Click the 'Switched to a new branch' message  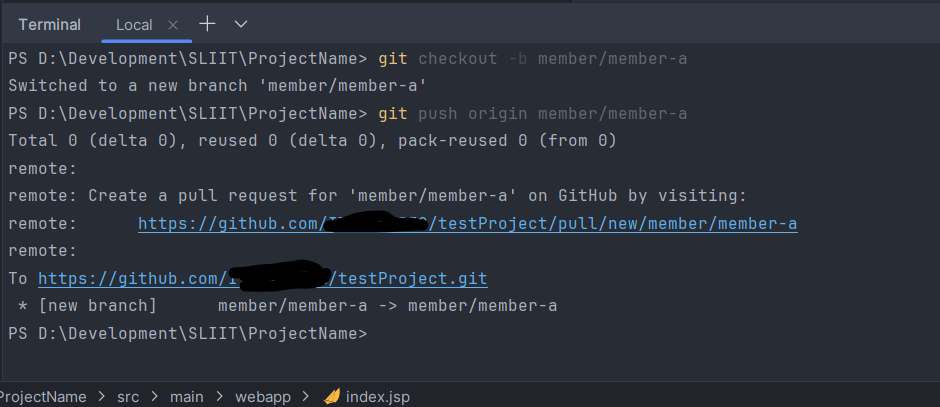217,86
